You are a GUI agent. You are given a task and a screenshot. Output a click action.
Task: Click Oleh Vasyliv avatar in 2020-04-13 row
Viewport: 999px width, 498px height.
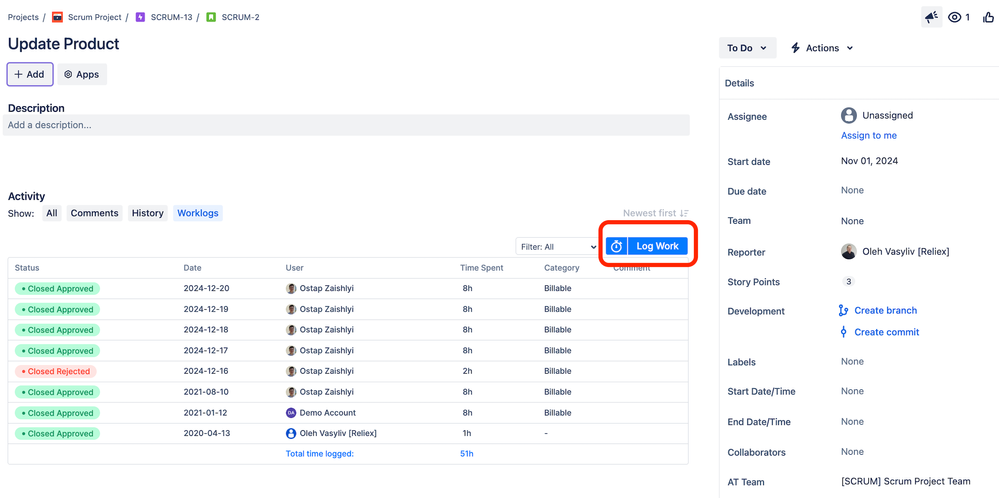(291, 433)
